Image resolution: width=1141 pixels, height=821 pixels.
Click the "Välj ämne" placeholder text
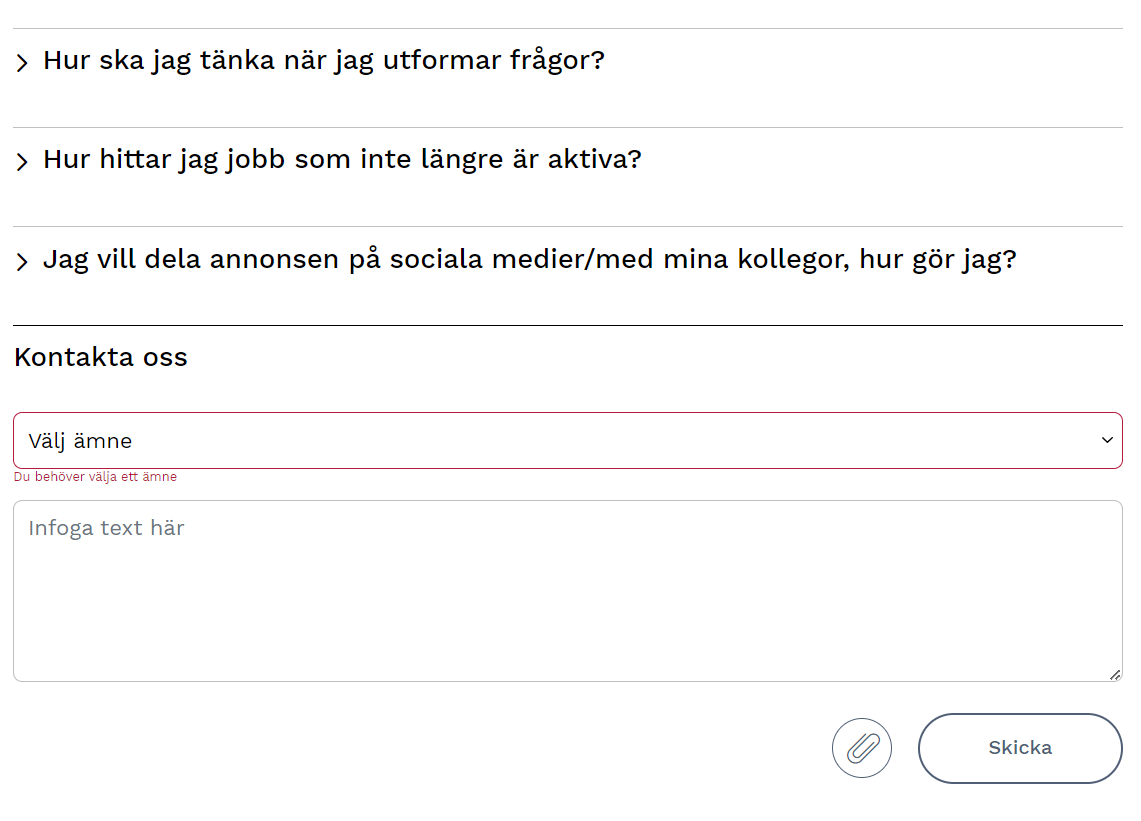(80, 441)
